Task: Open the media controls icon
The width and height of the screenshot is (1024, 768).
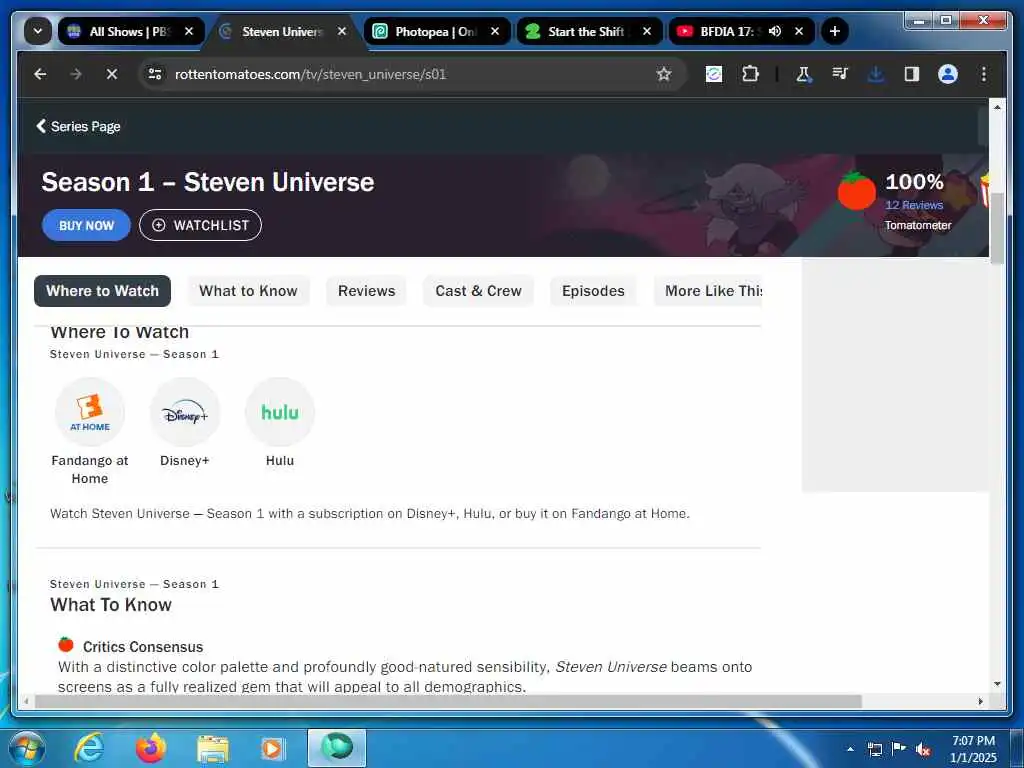Action: pyautogui.click(x=840, y=74)
